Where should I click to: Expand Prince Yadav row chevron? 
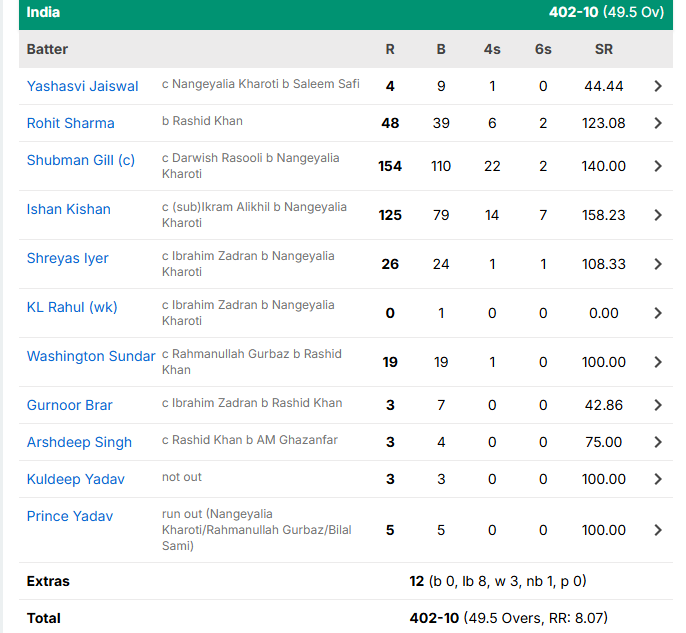point(658,530)
